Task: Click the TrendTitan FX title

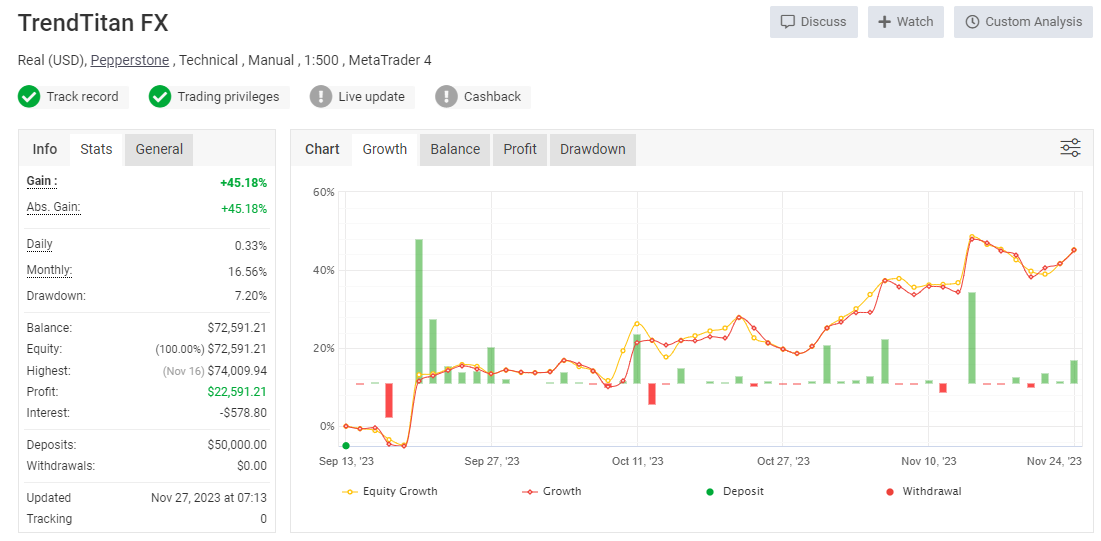Action: pos(93,23)
